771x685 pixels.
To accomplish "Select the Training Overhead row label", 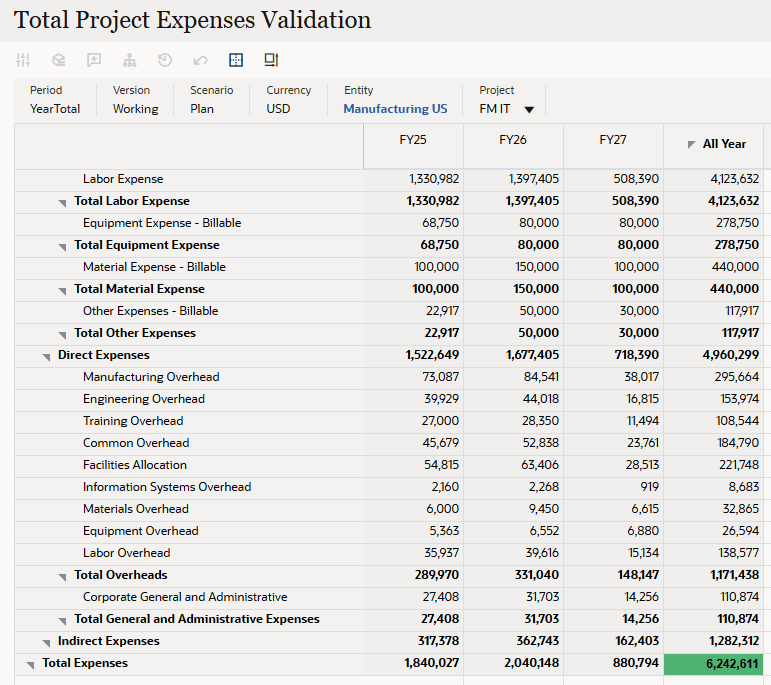I will tap(133, 421).
